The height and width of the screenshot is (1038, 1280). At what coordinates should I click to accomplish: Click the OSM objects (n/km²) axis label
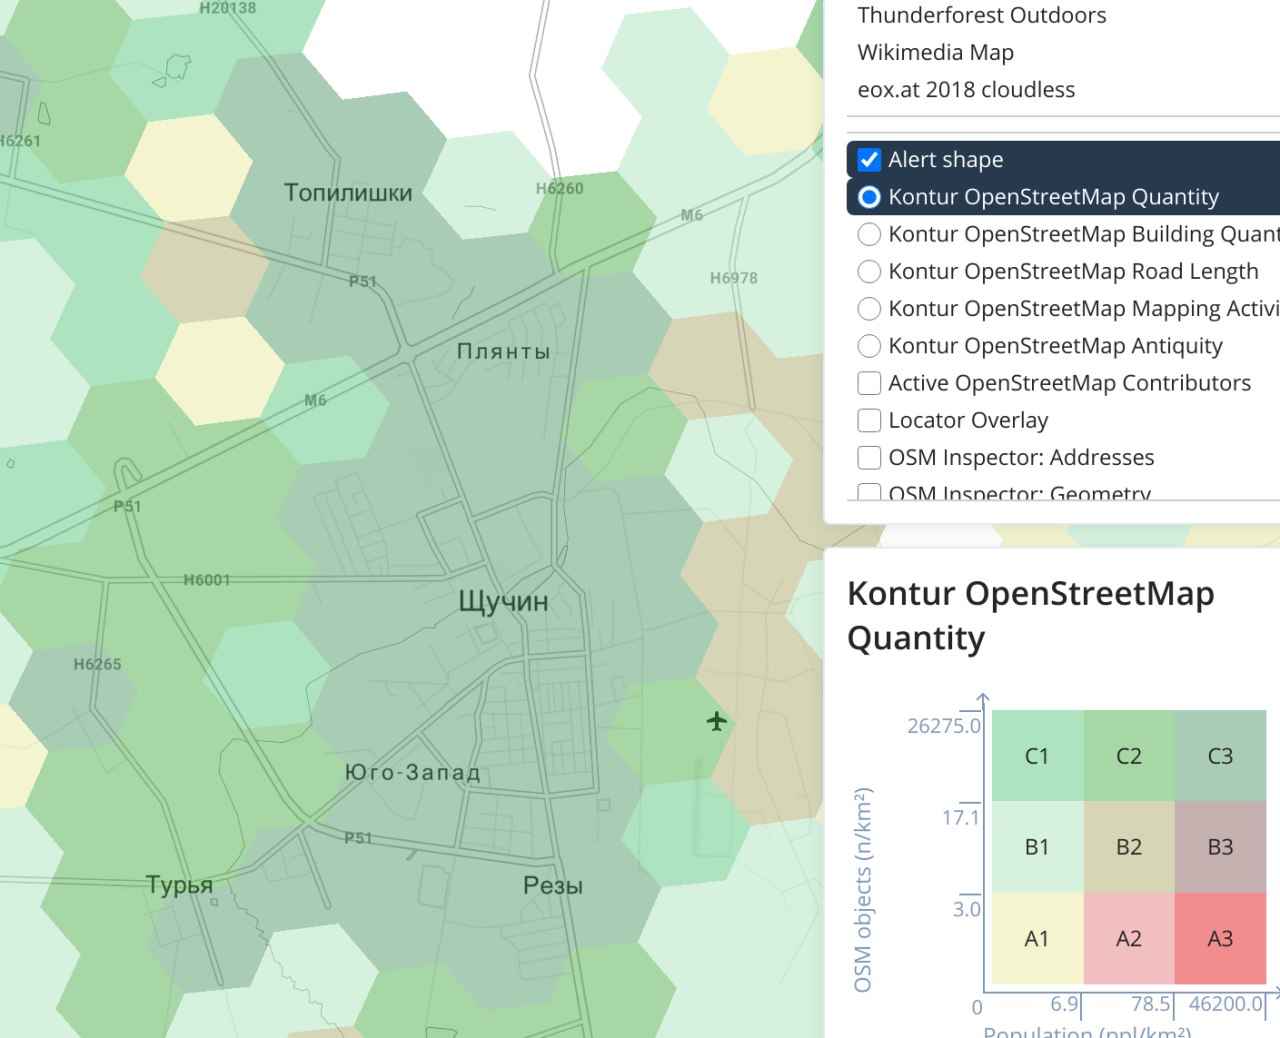862,890
